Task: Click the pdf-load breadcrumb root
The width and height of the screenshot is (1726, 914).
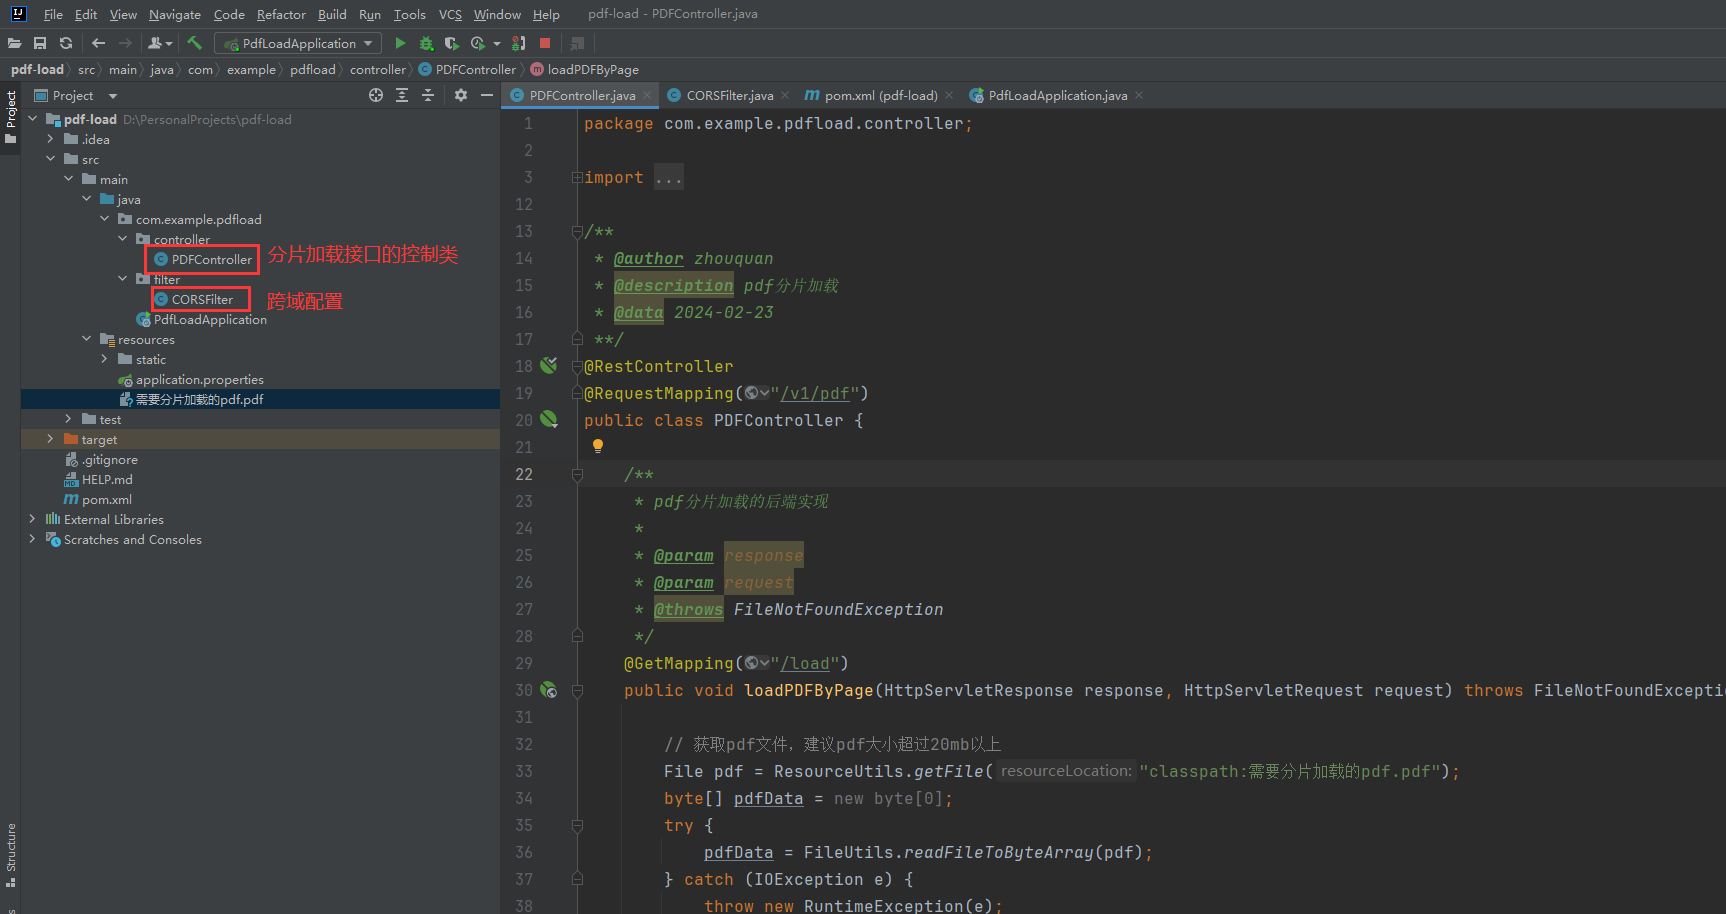Action: 37,69
